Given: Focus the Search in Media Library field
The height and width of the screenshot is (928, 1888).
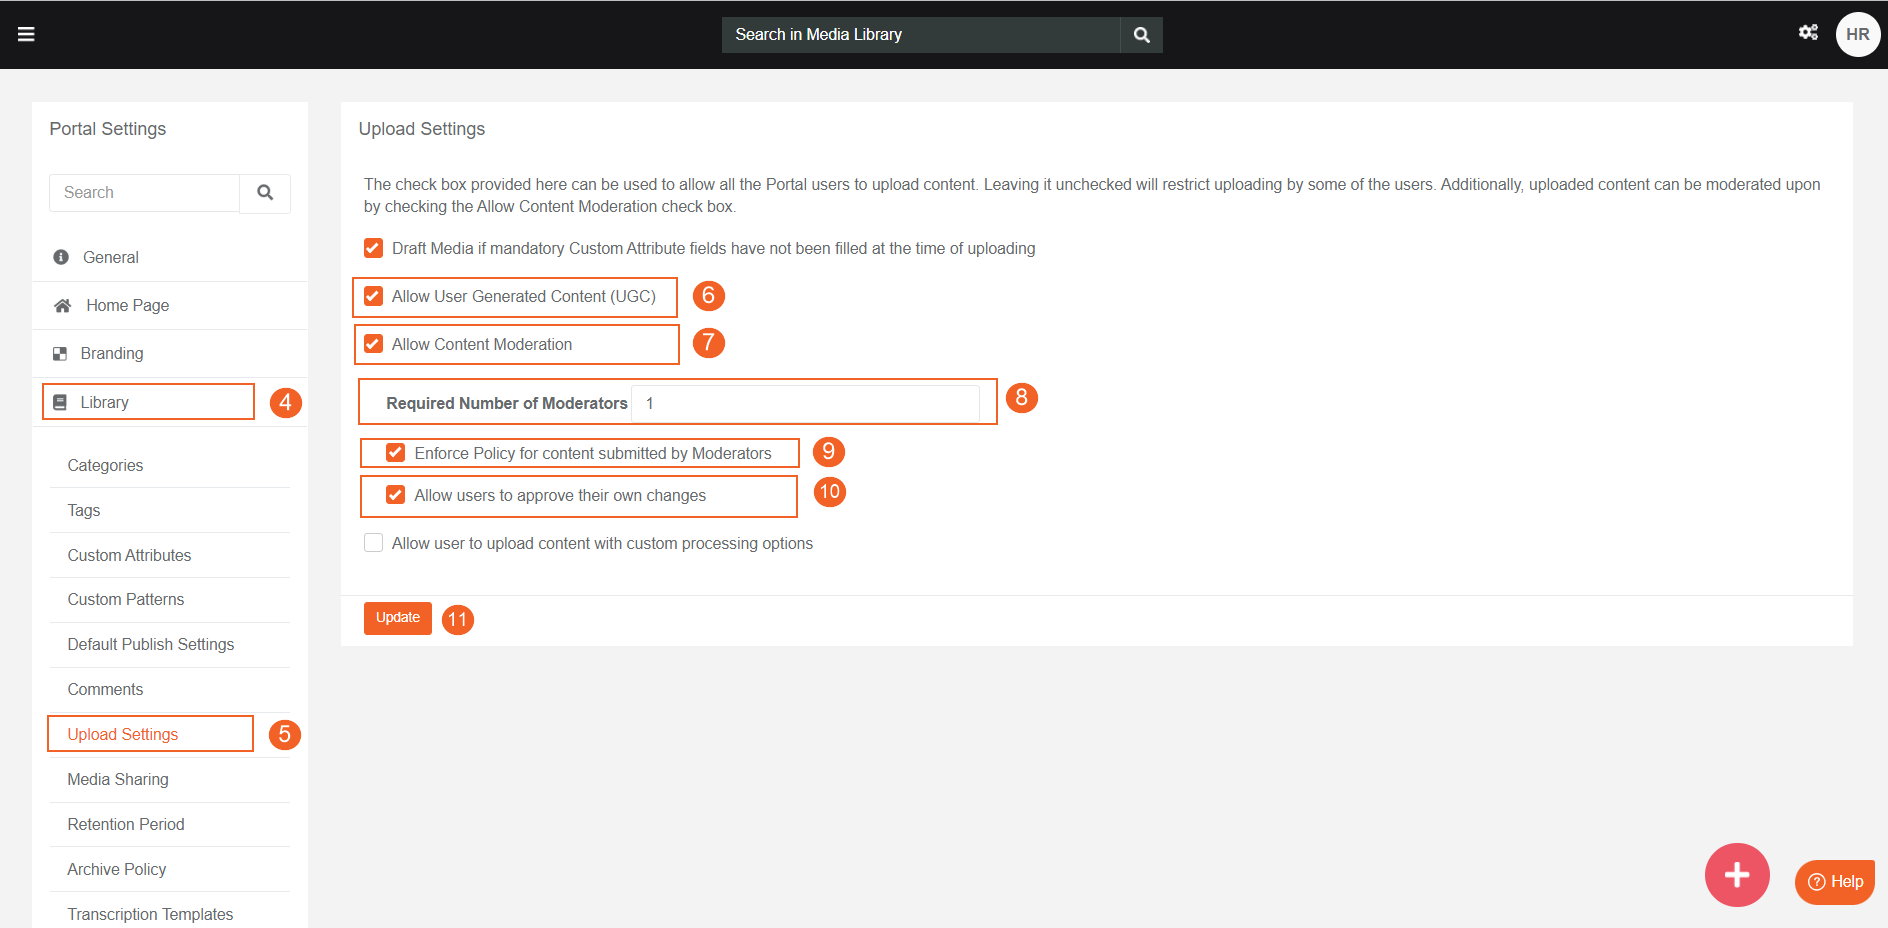Looking at the screenshot, I should click(921, 35).
